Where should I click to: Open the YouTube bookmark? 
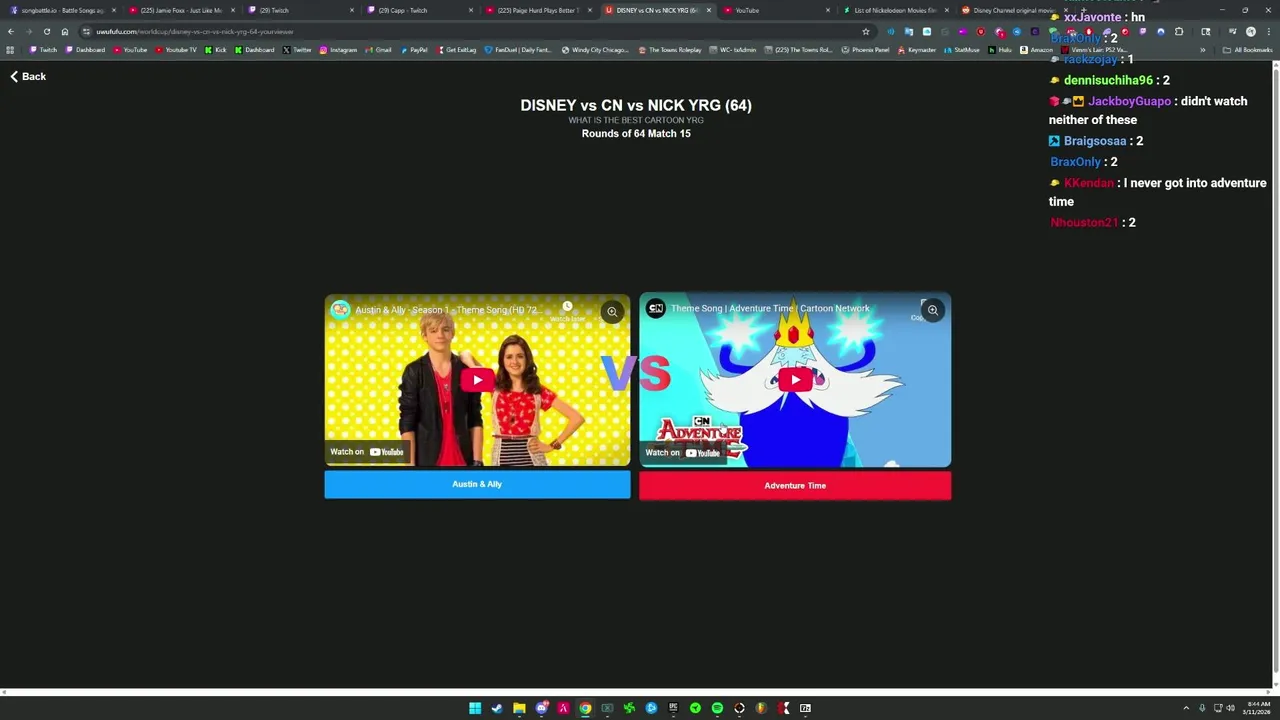(x=130, y=50)
